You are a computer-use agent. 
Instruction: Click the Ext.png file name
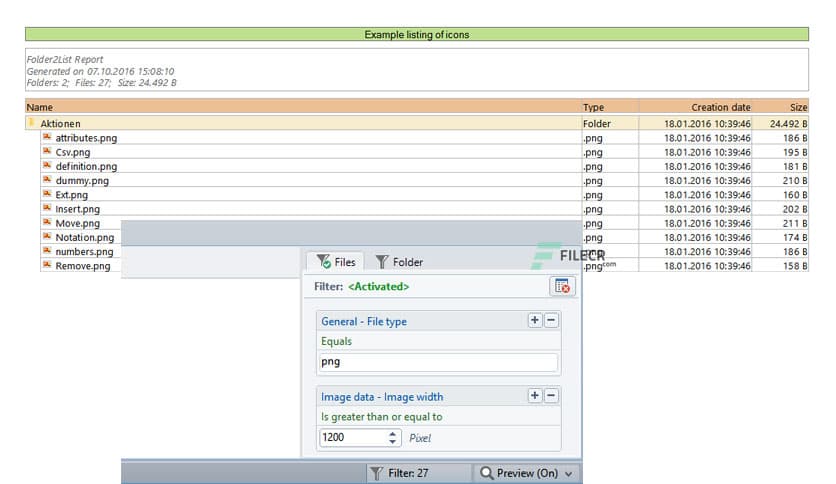point(71,195)
